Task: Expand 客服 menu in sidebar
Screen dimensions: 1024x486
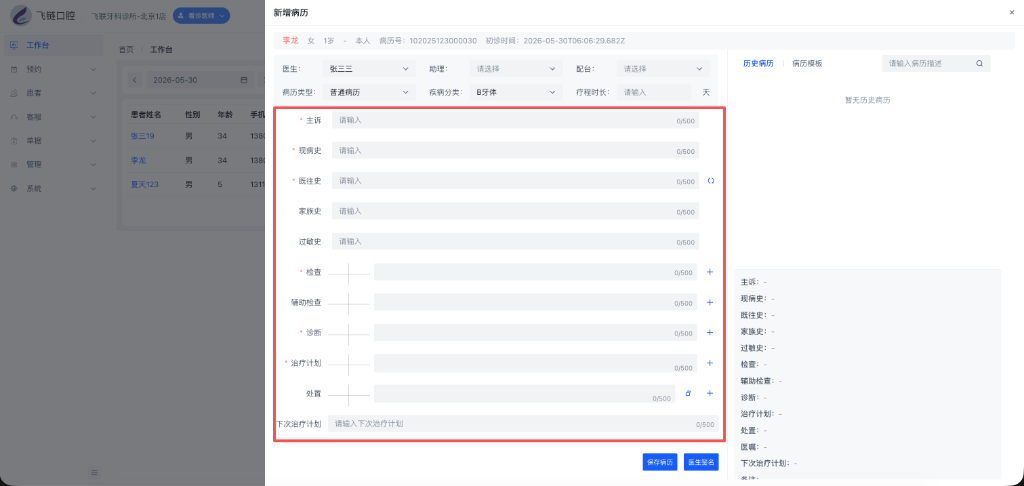Action: [53, 117]
